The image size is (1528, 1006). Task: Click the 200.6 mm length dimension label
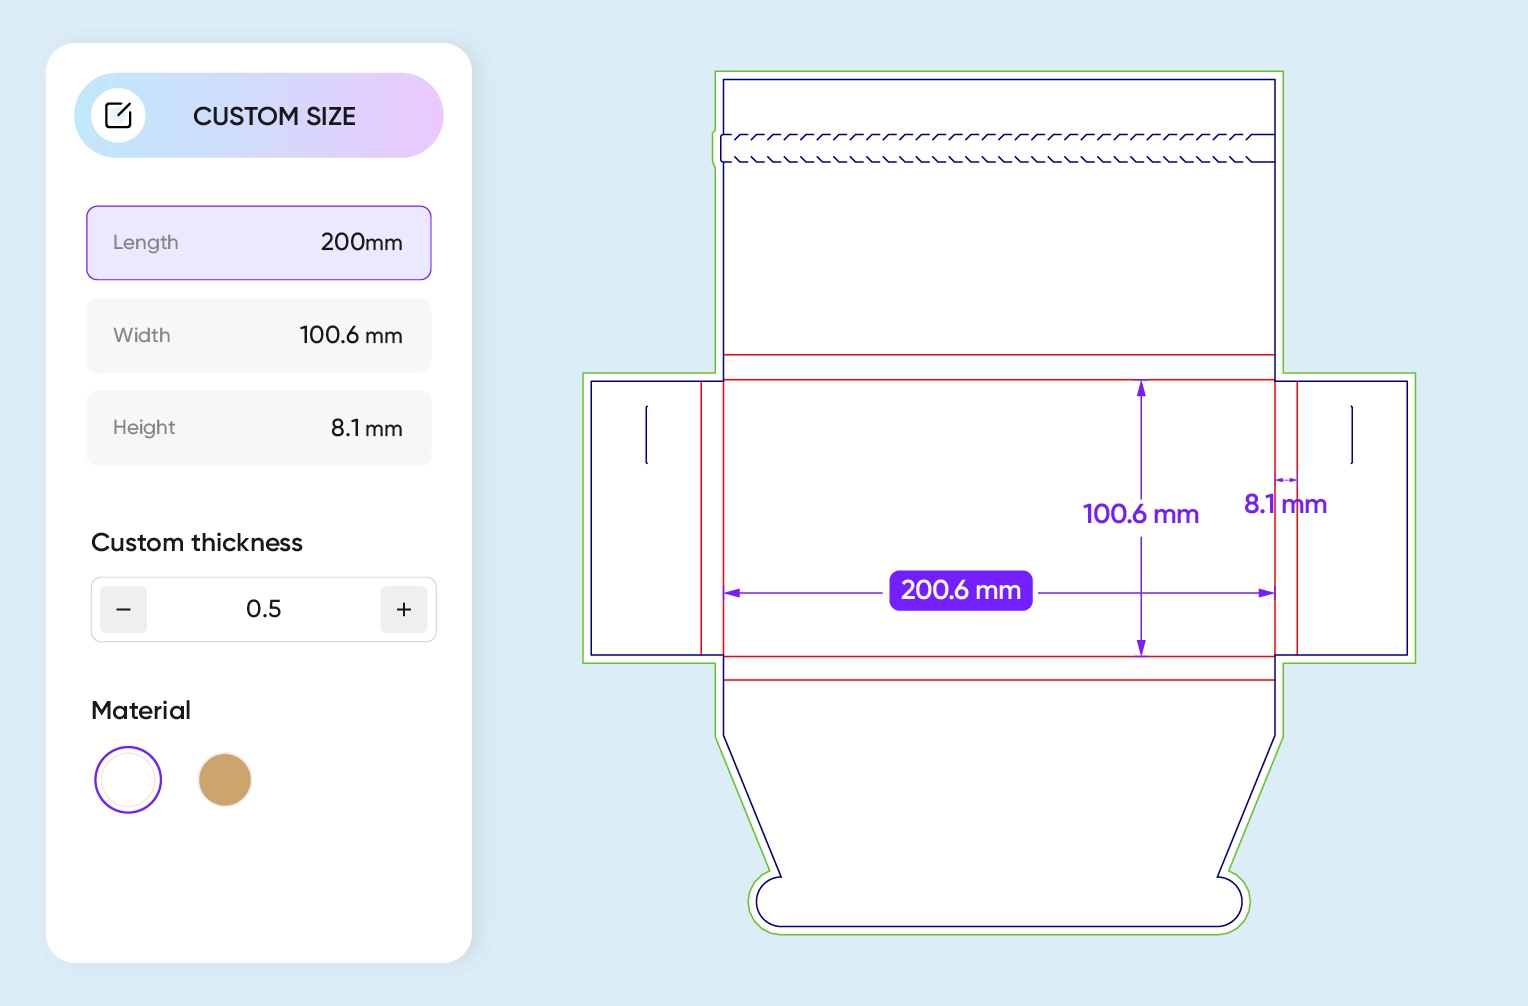pos(960,591)
